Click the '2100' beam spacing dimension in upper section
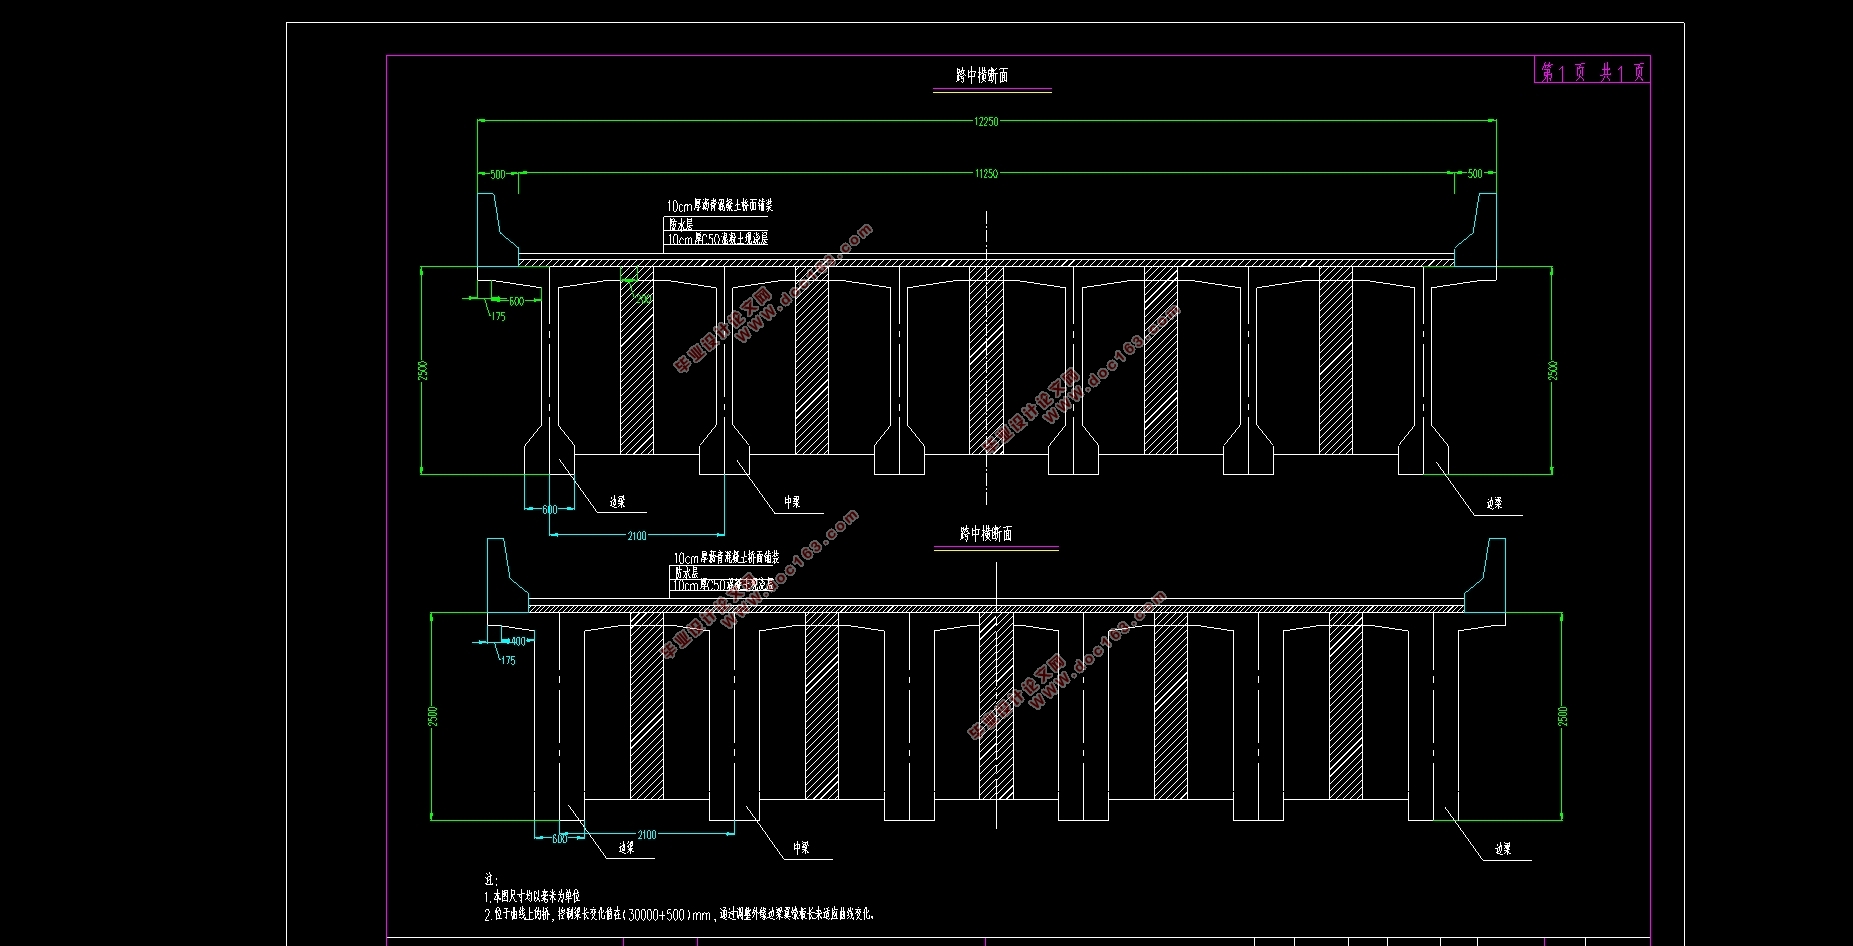 click(637, 536)
